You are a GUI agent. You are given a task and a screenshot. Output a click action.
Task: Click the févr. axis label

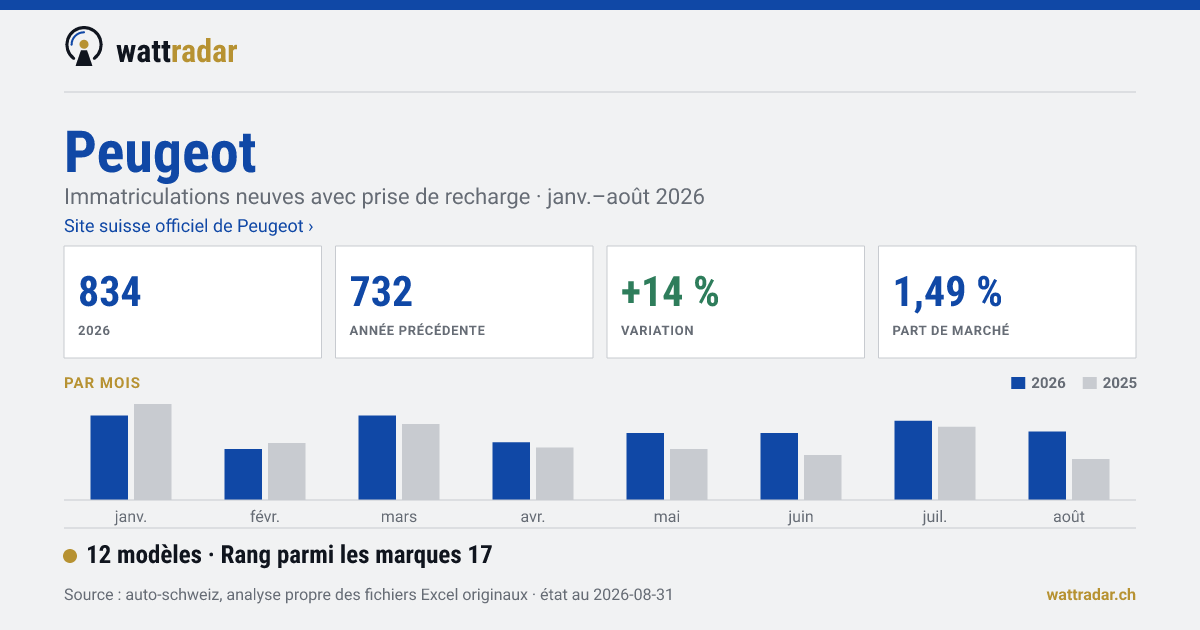(x=265, y=517)
